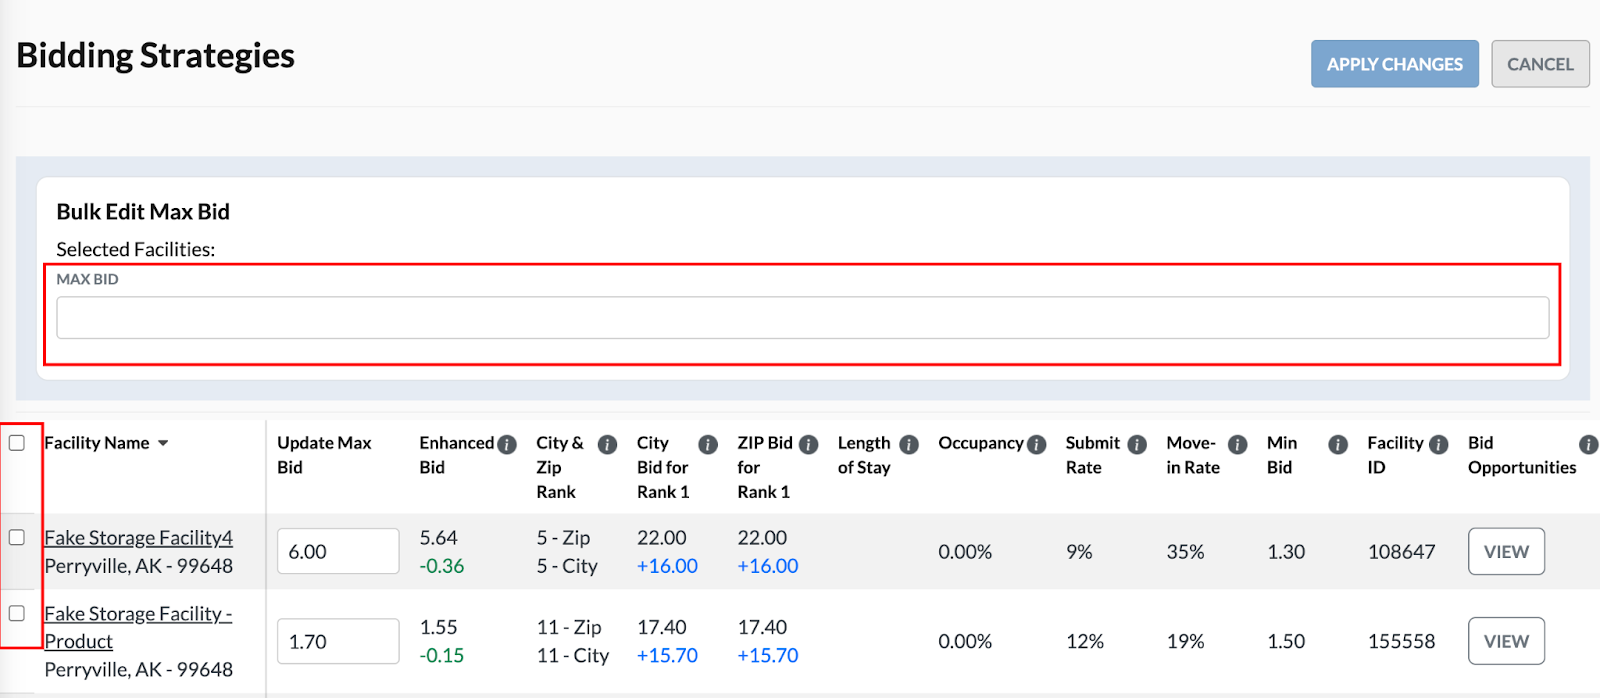Screen dimensions: 1600x698
Task: Click the Min Bid value 1.30
Action: click(1286, 552)
